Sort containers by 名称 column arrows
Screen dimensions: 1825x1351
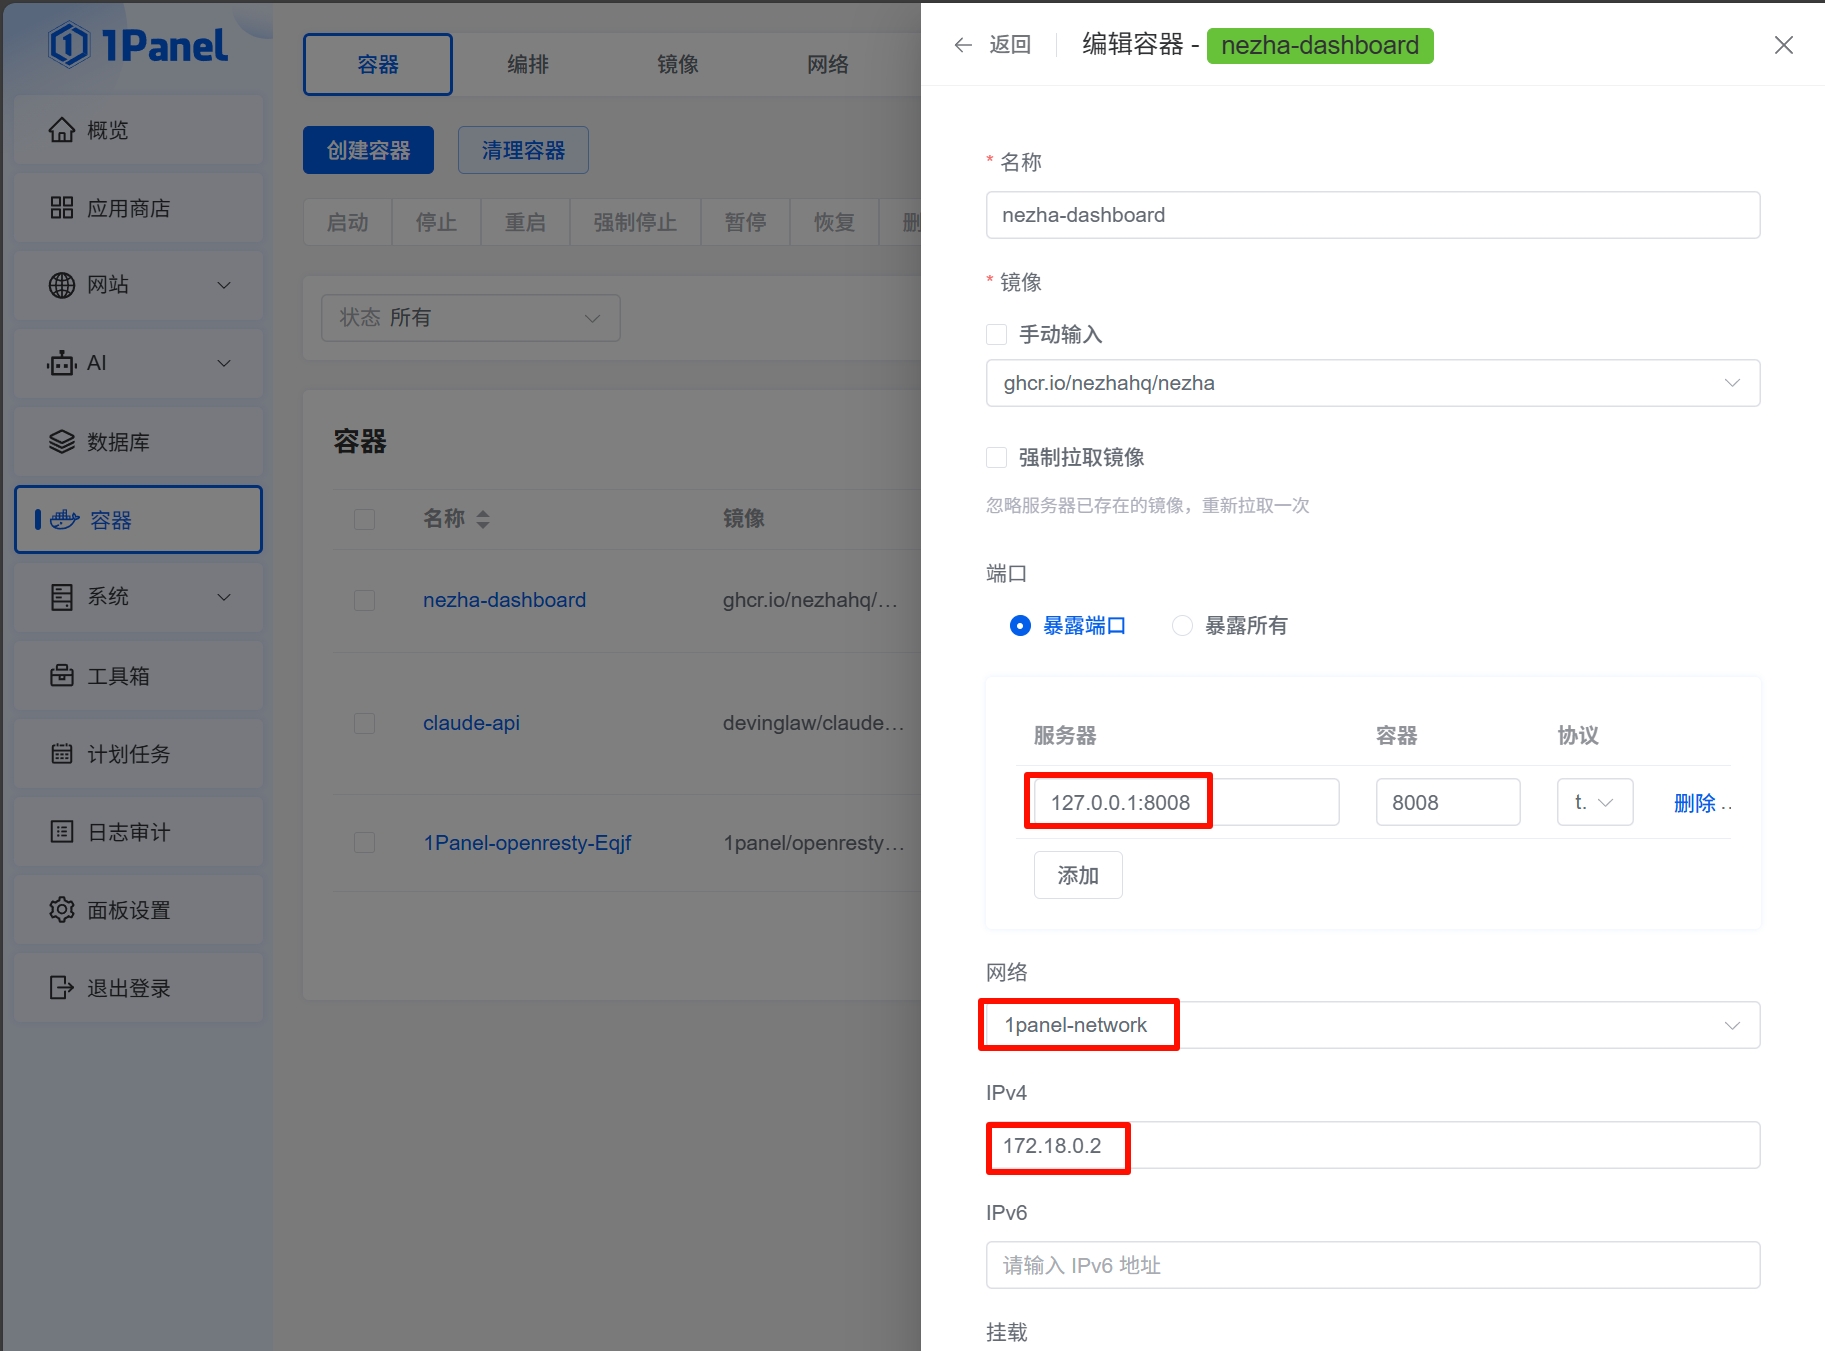pyautogui.click(x=483, y=519)
